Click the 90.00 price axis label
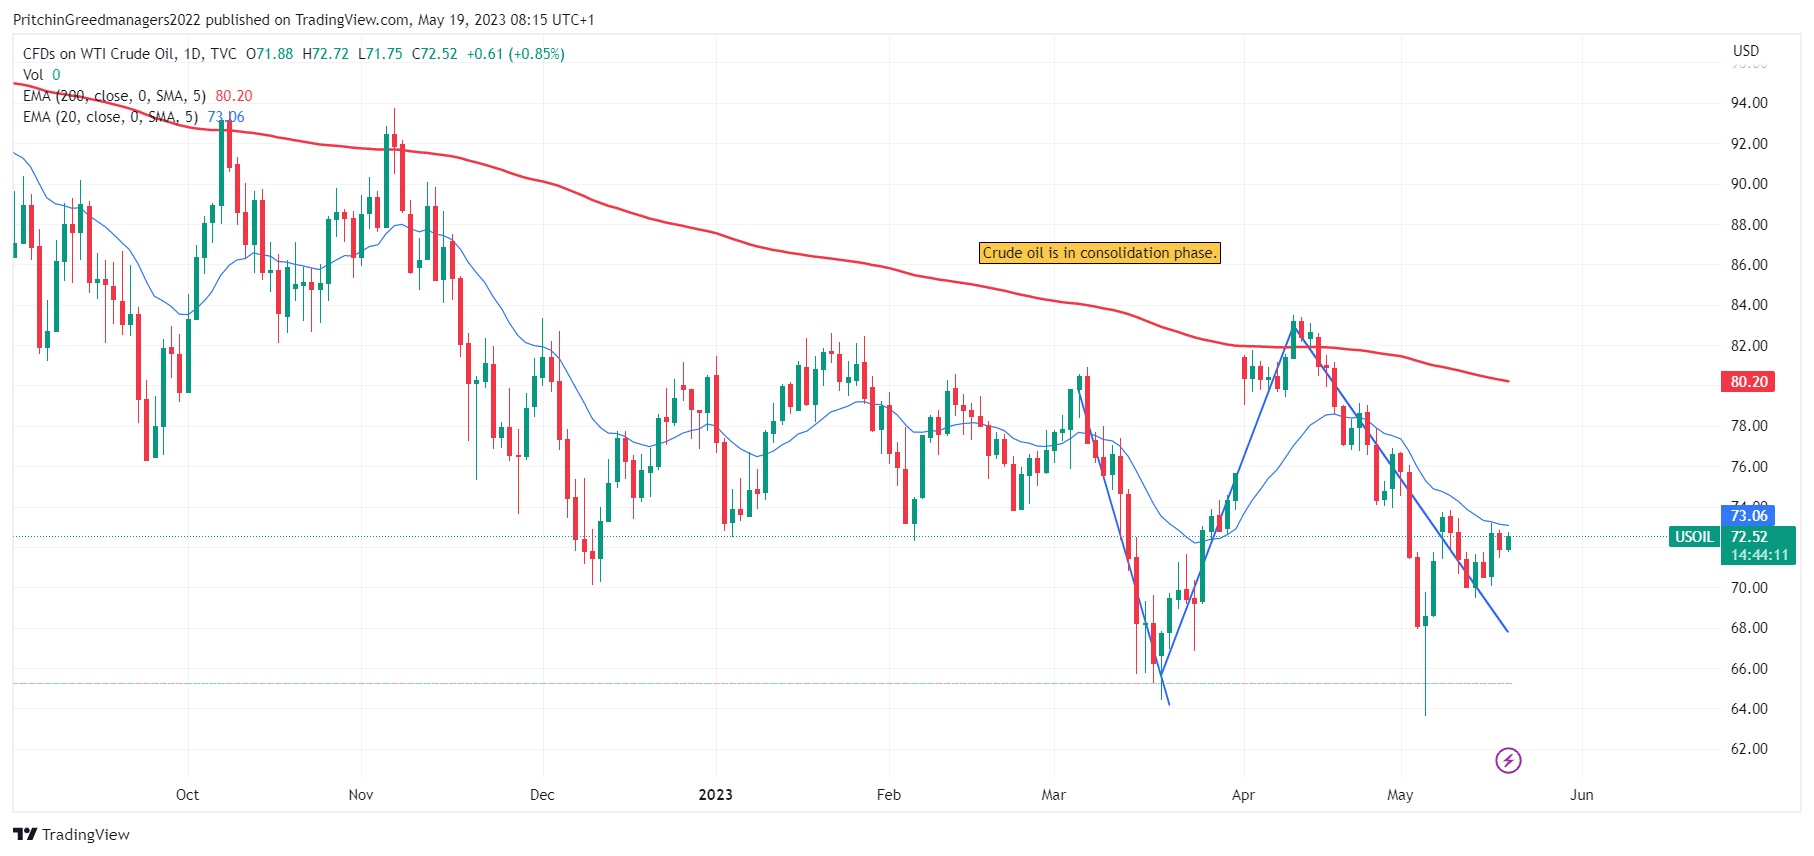 click(x=1749, y=184)
